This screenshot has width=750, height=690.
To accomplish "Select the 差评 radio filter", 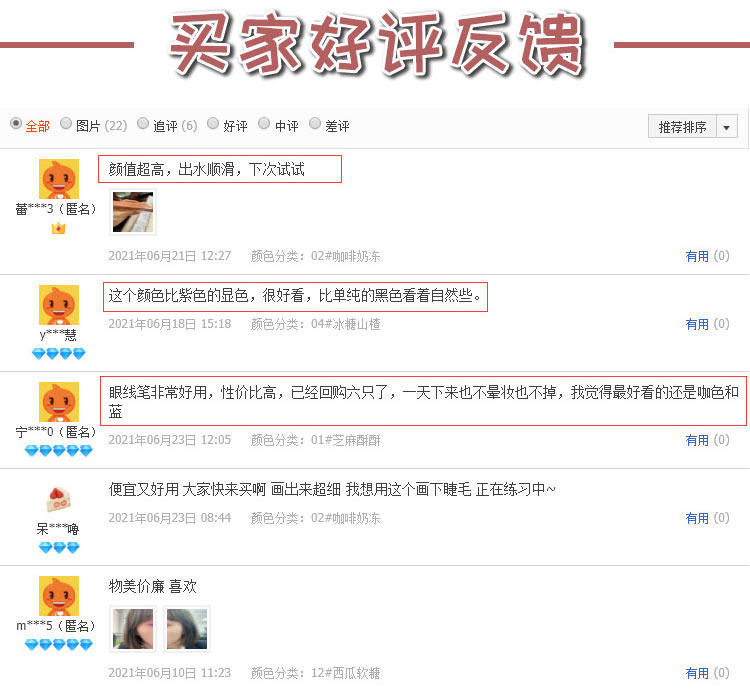I will (x=315, y=123).
